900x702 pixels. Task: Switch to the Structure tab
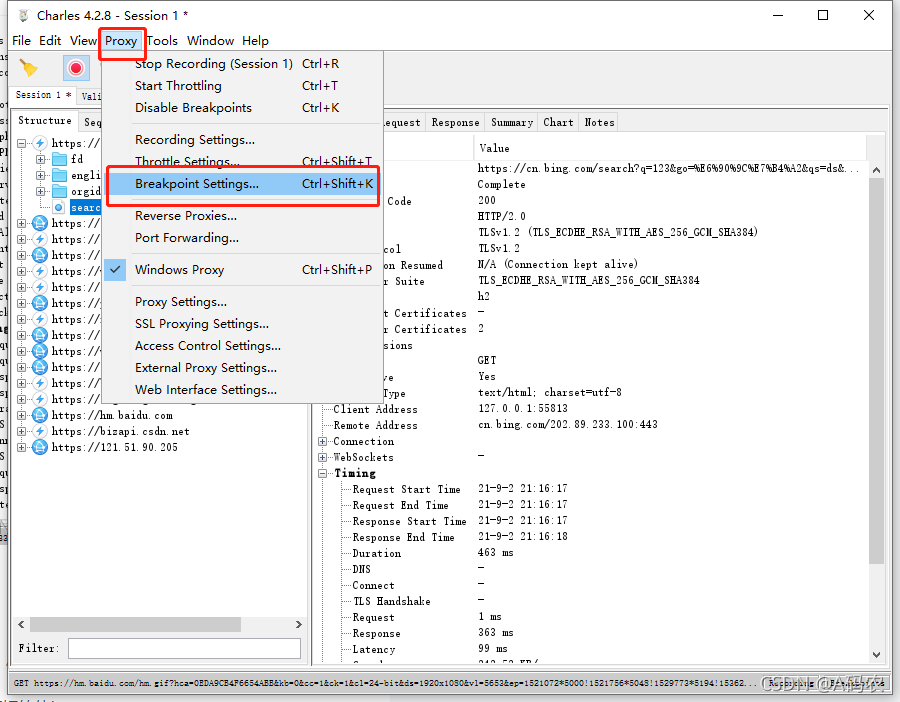pos(45,121)
